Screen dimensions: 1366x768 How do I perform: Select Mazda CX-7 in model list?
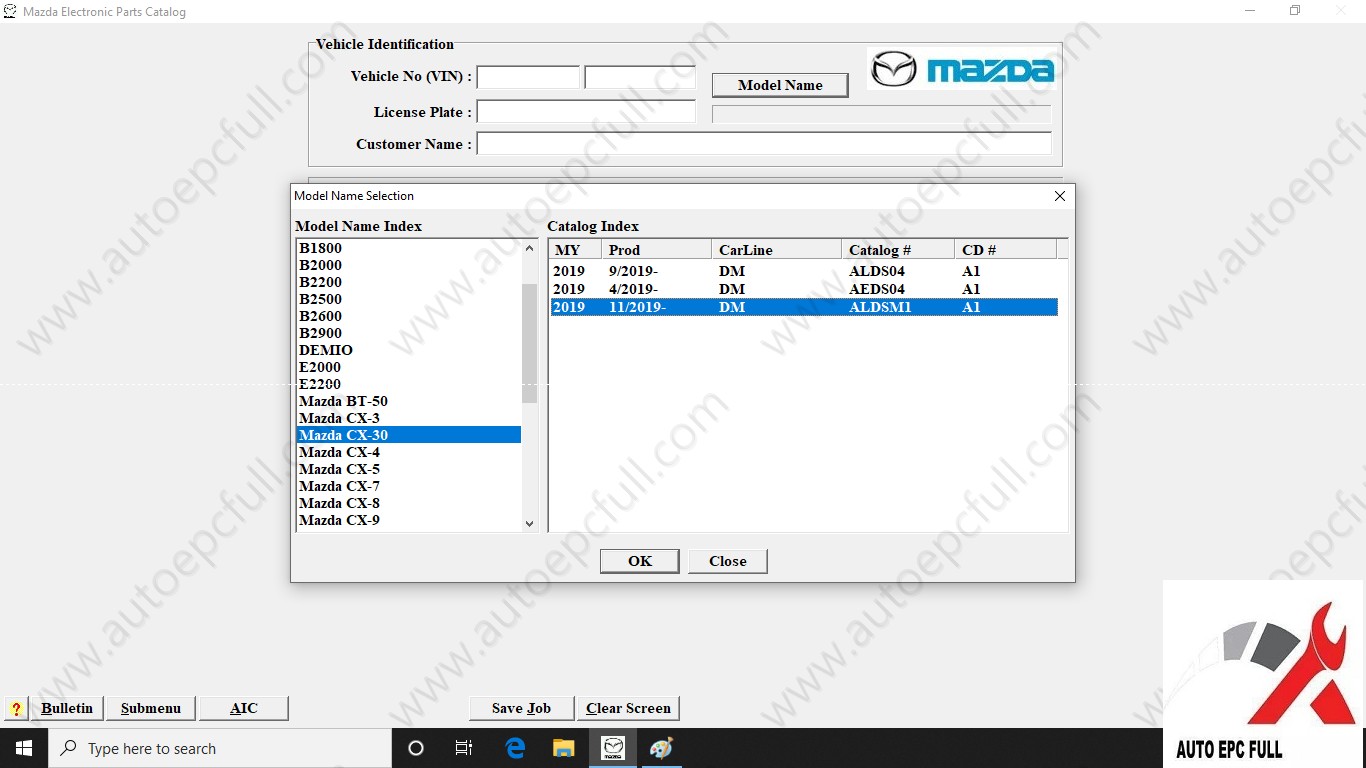pyautogui.click(x=409, y=486)
